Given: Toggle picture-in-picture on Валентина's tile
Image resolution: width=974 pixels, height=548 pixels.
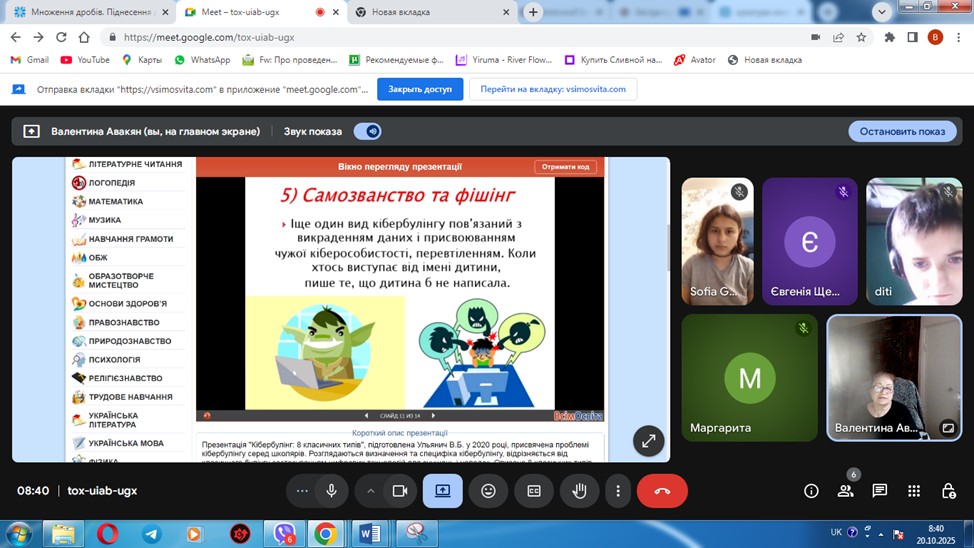Looking at the screenshot, I should point(948,428).
